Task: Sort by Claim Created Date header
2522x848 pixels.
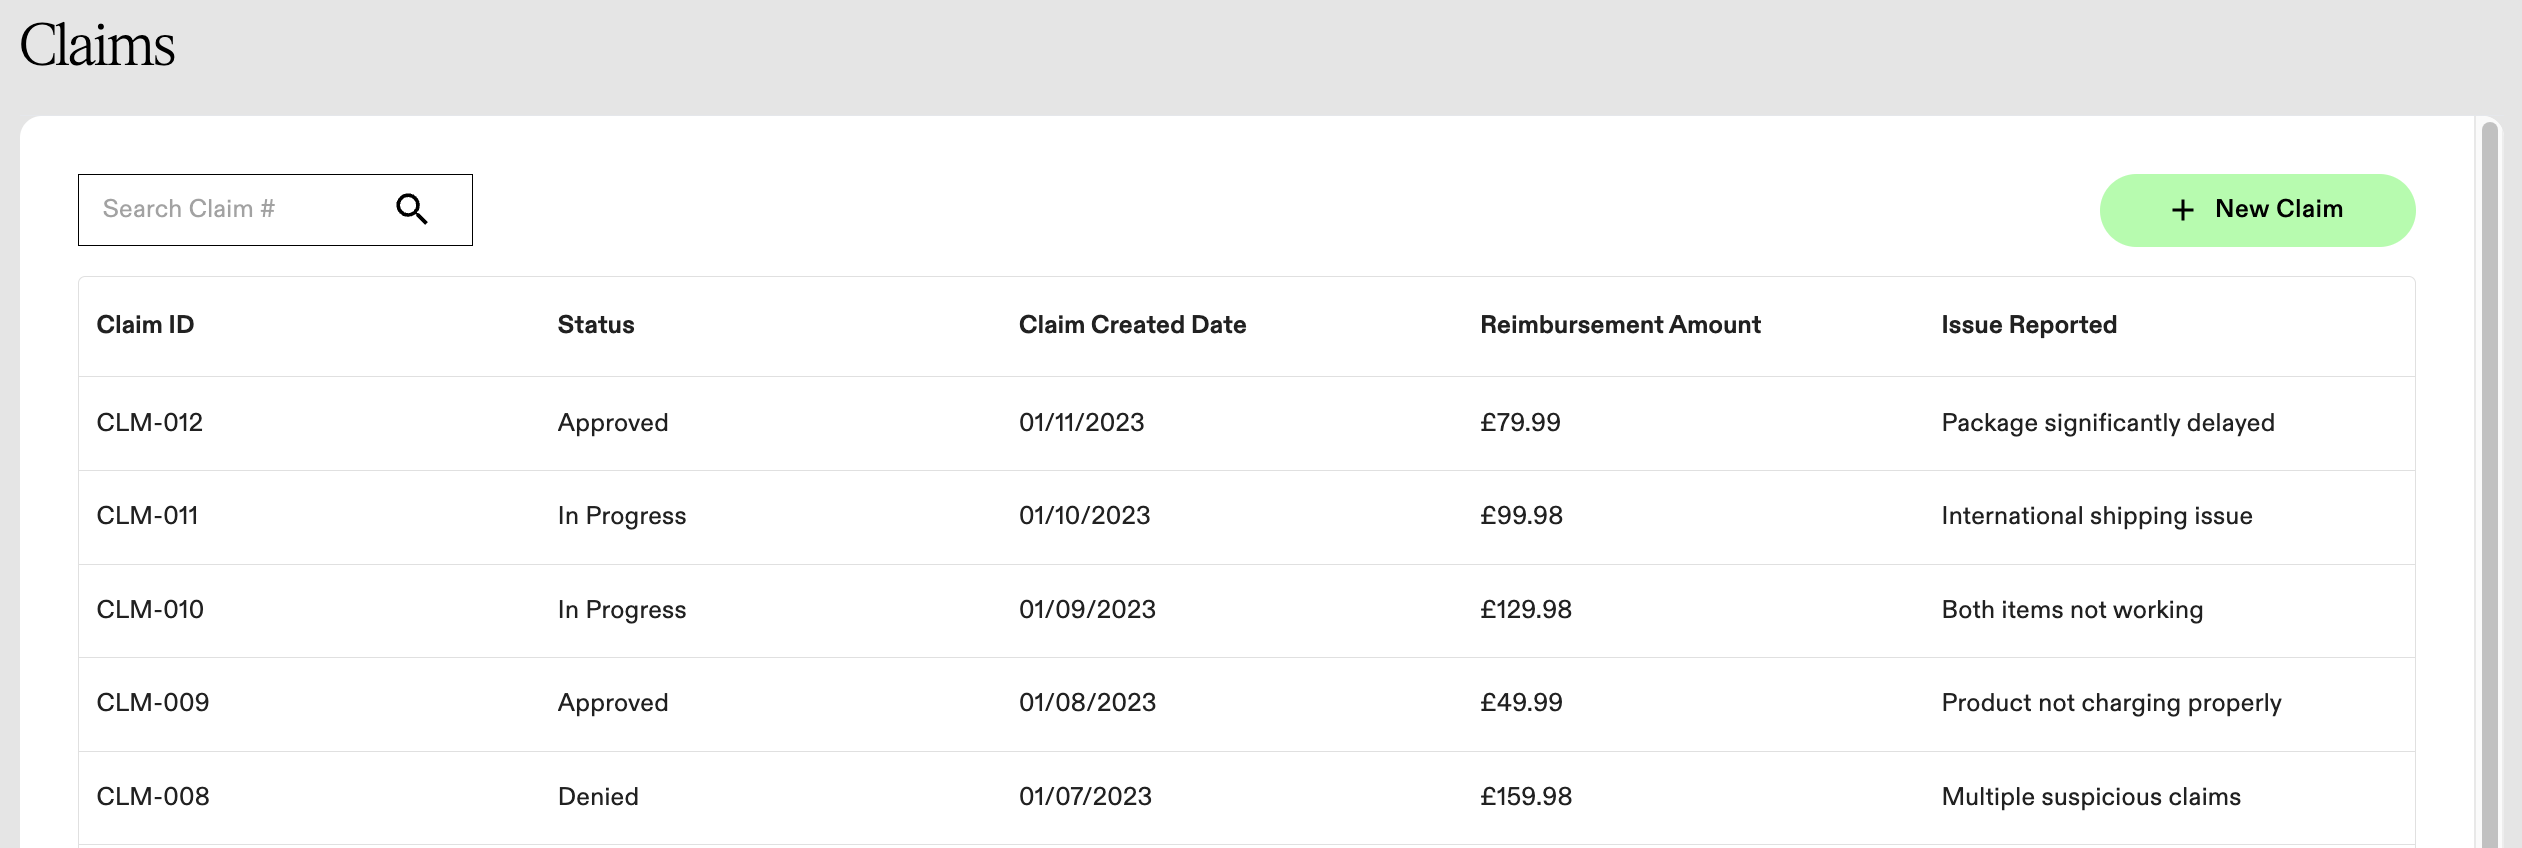Action: (x=1132, y=325)
